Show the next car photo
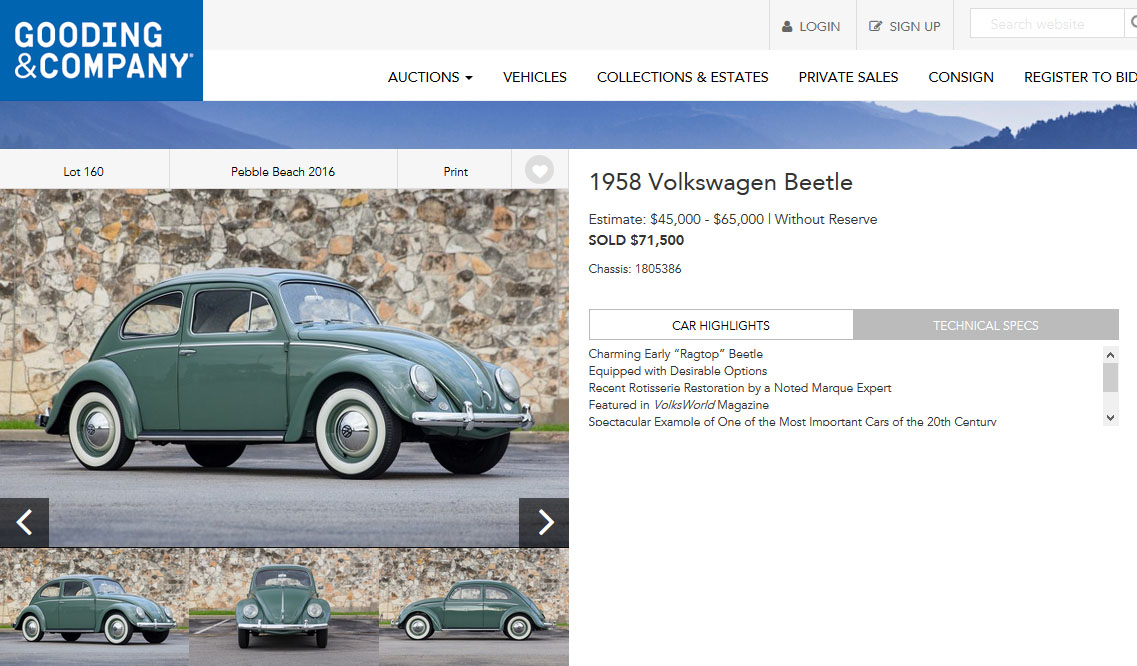Viewport: 1137px width, 666px height. (x=544, y=522)
